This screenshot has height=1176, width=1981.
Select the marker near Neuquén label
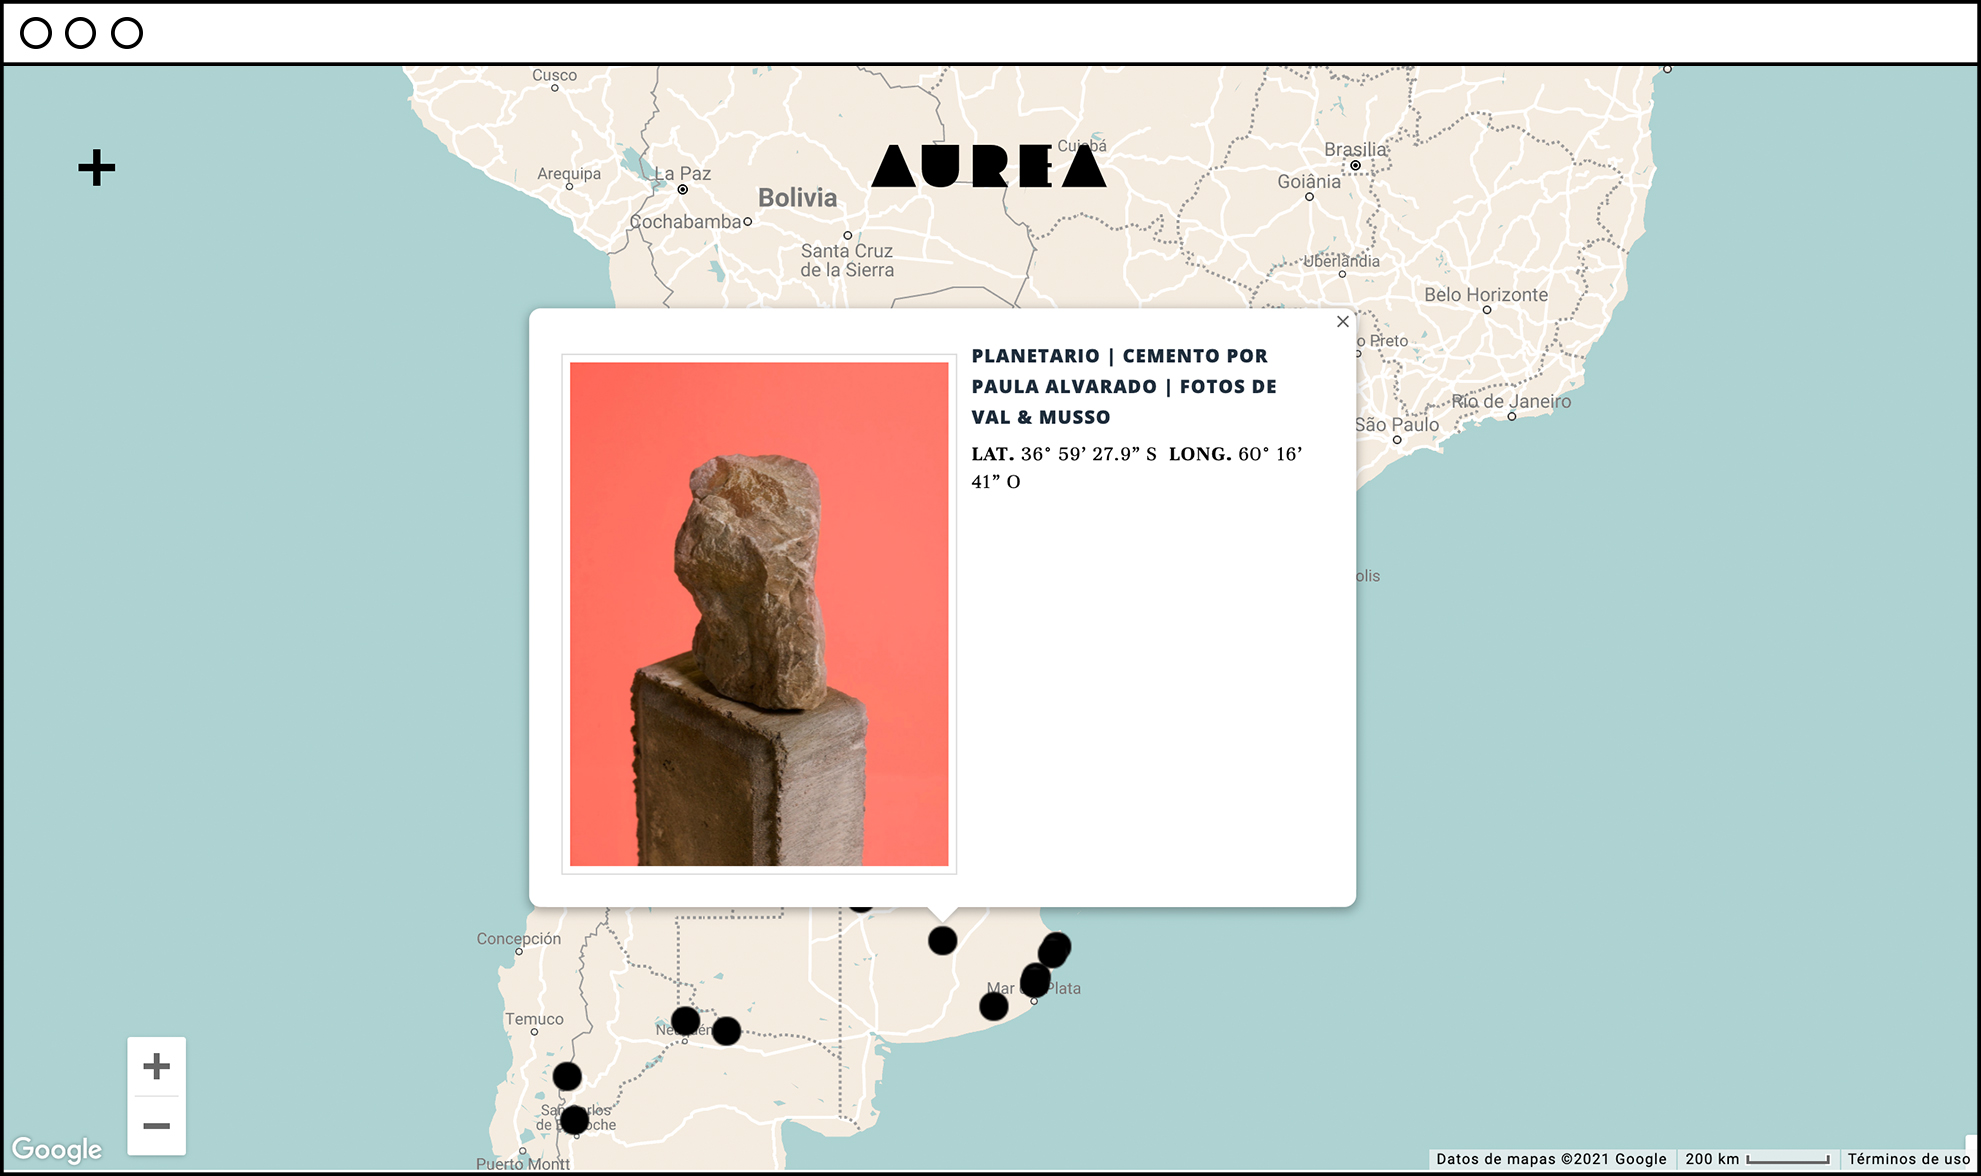coord(685,1021)
